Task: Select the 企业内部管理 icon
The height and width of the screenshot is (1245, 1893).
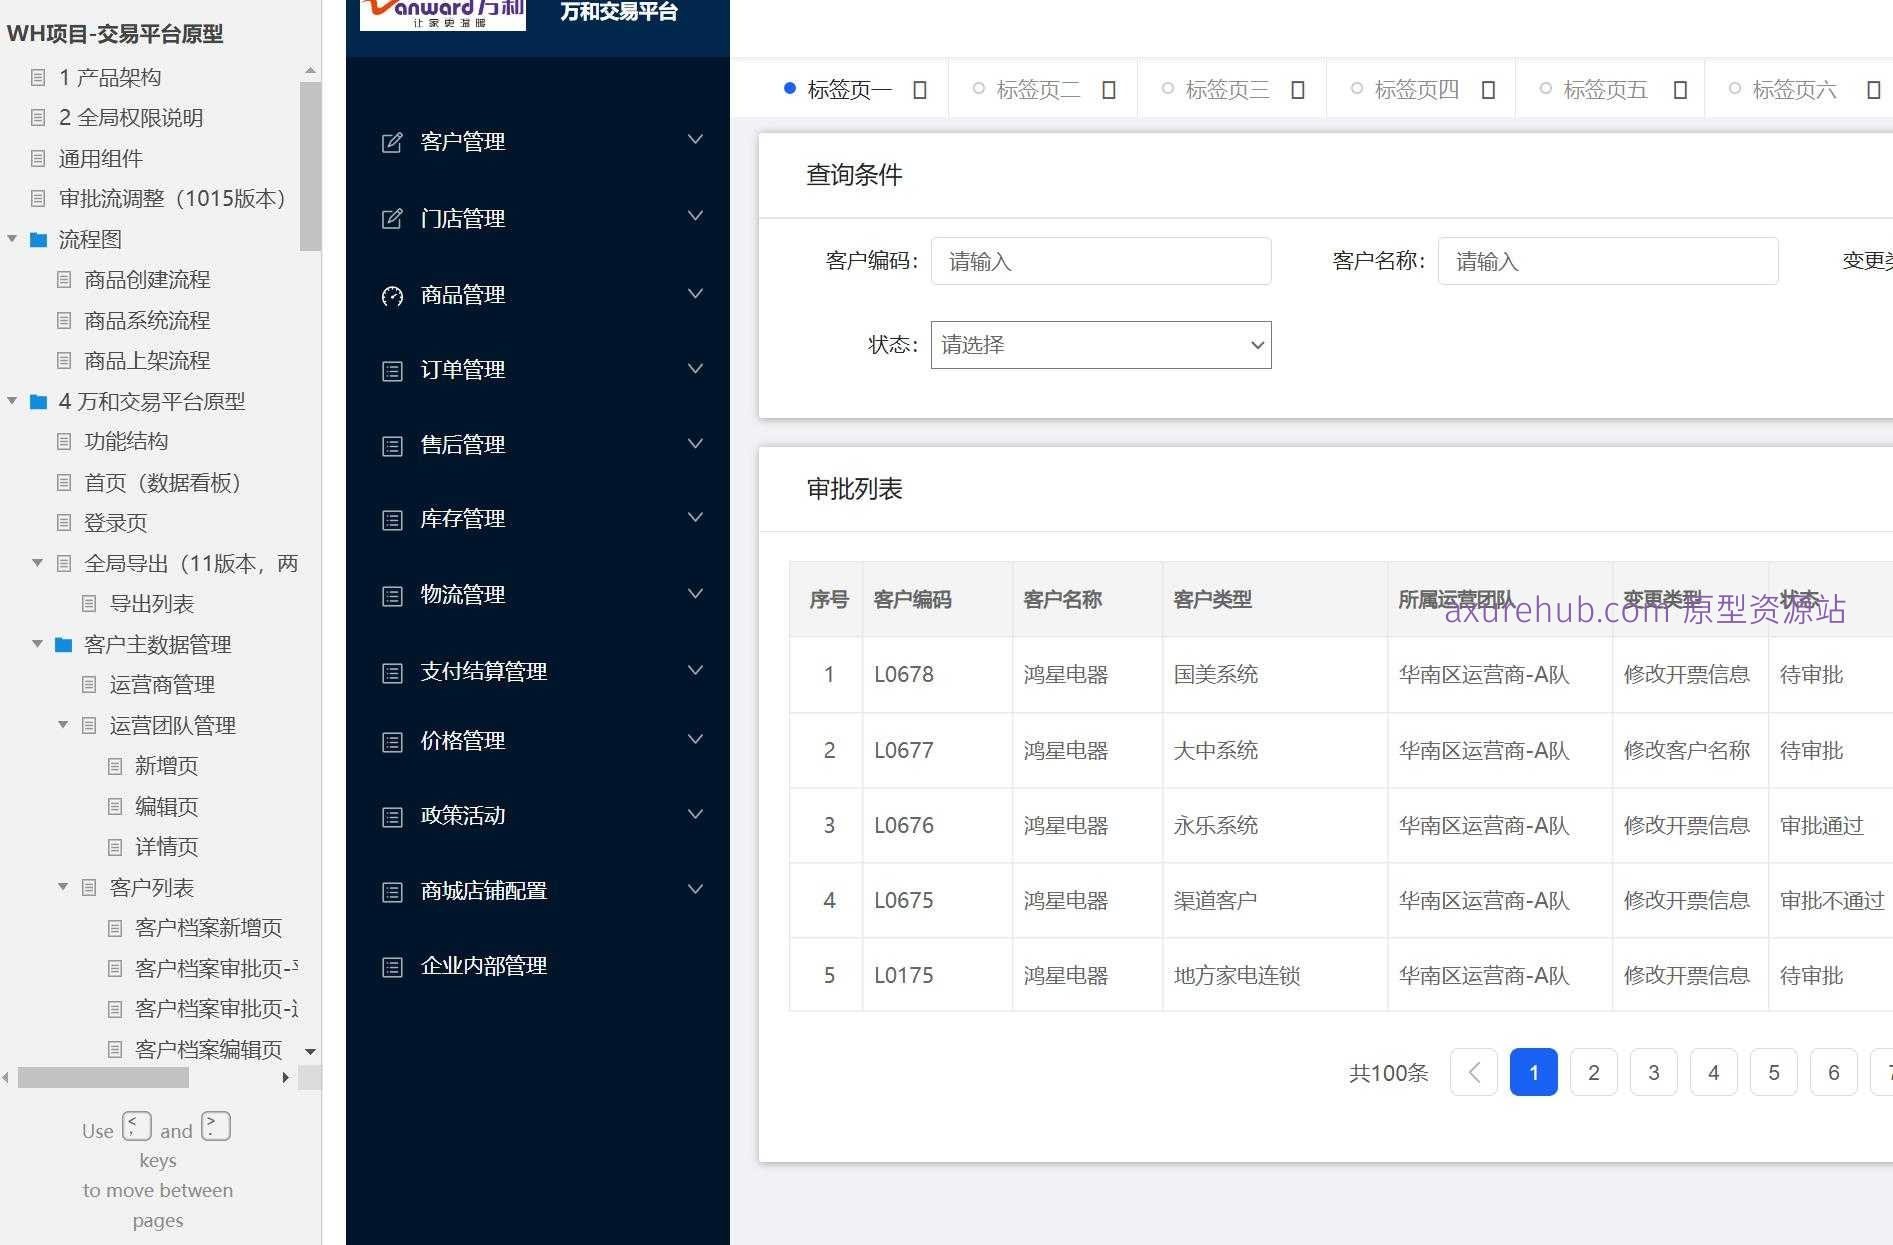Action: (391, 966)
